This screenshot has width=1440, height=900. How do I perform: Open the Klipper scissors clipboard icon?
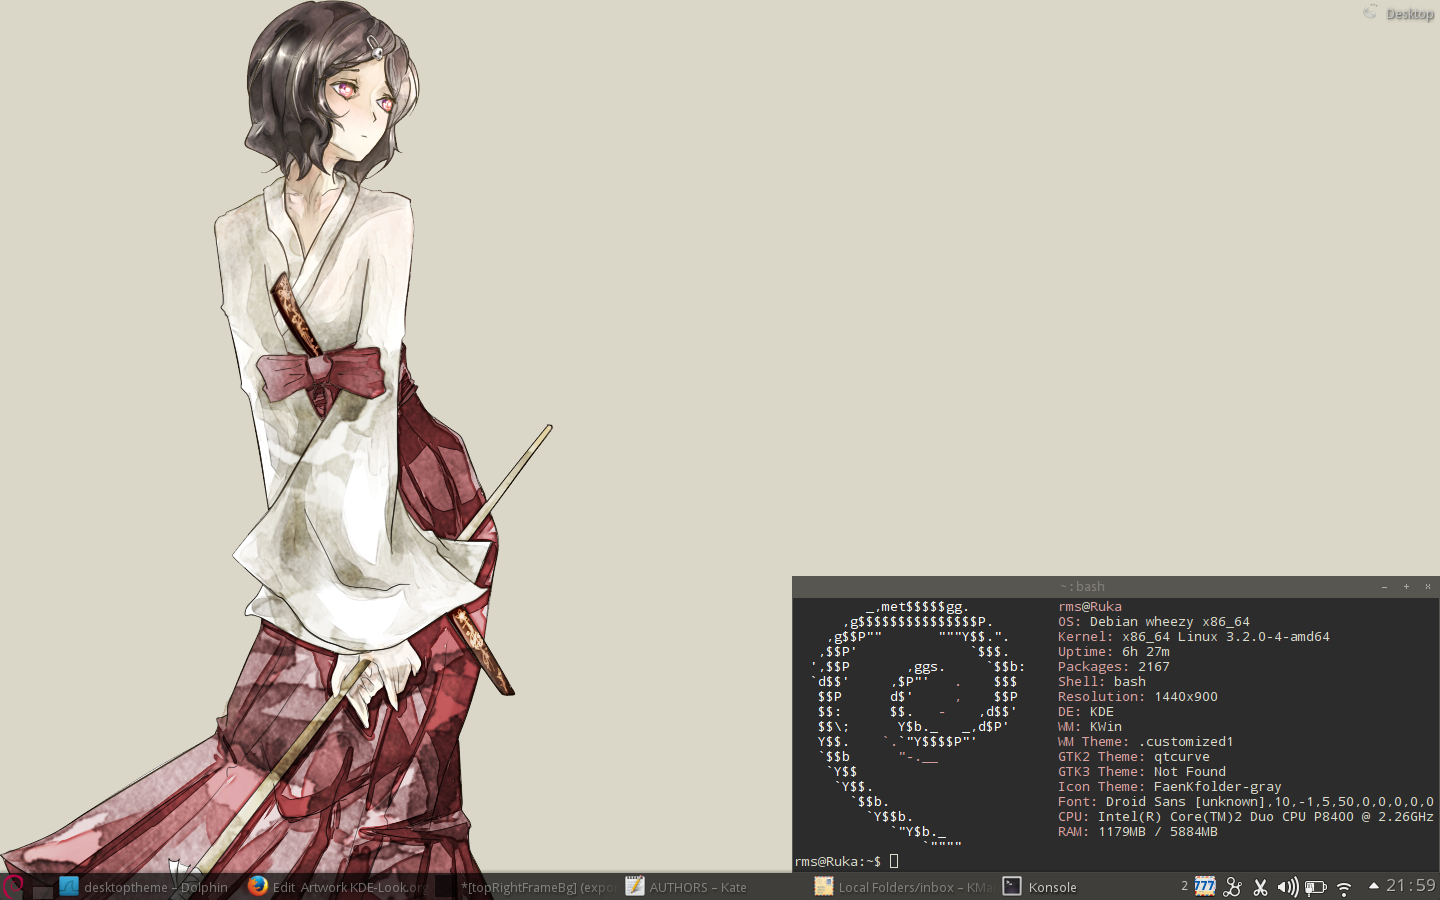click(x=1260, y=887)
